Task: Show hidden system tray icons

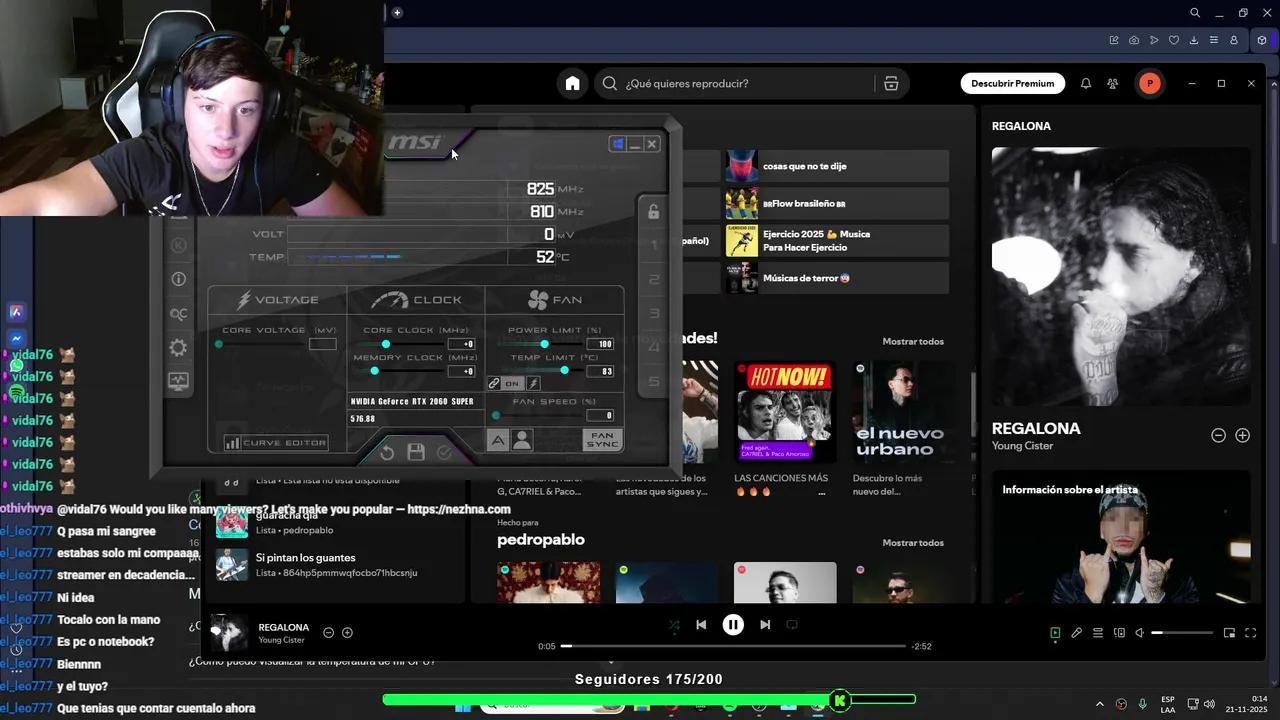Action: (x=1100, y=704)
